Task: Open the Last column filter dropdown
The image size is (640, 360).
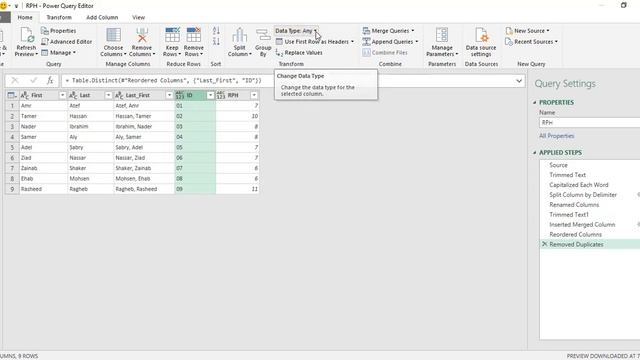Action: pyautogui.click(x=108, y=95)
